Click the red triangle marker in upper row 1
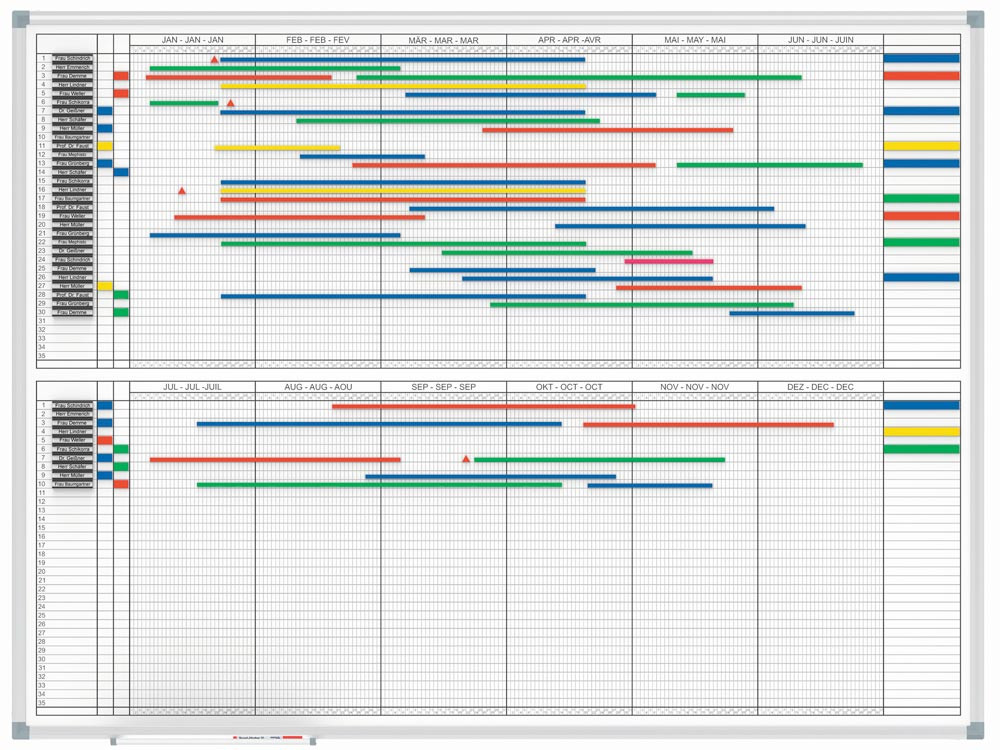This screenshot has width=1000, height=750. tap(214, 60)
